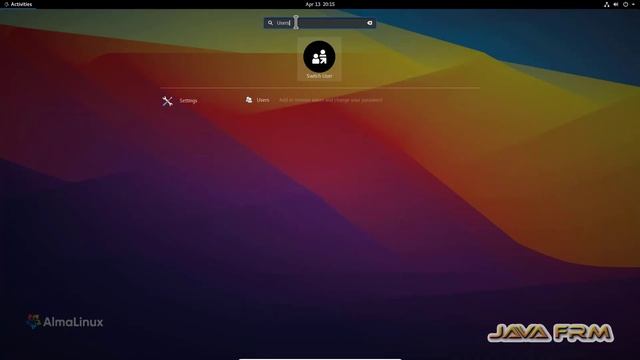Open the Switch User application icon
The image size is (640, 360).
[x=319, y=57]
